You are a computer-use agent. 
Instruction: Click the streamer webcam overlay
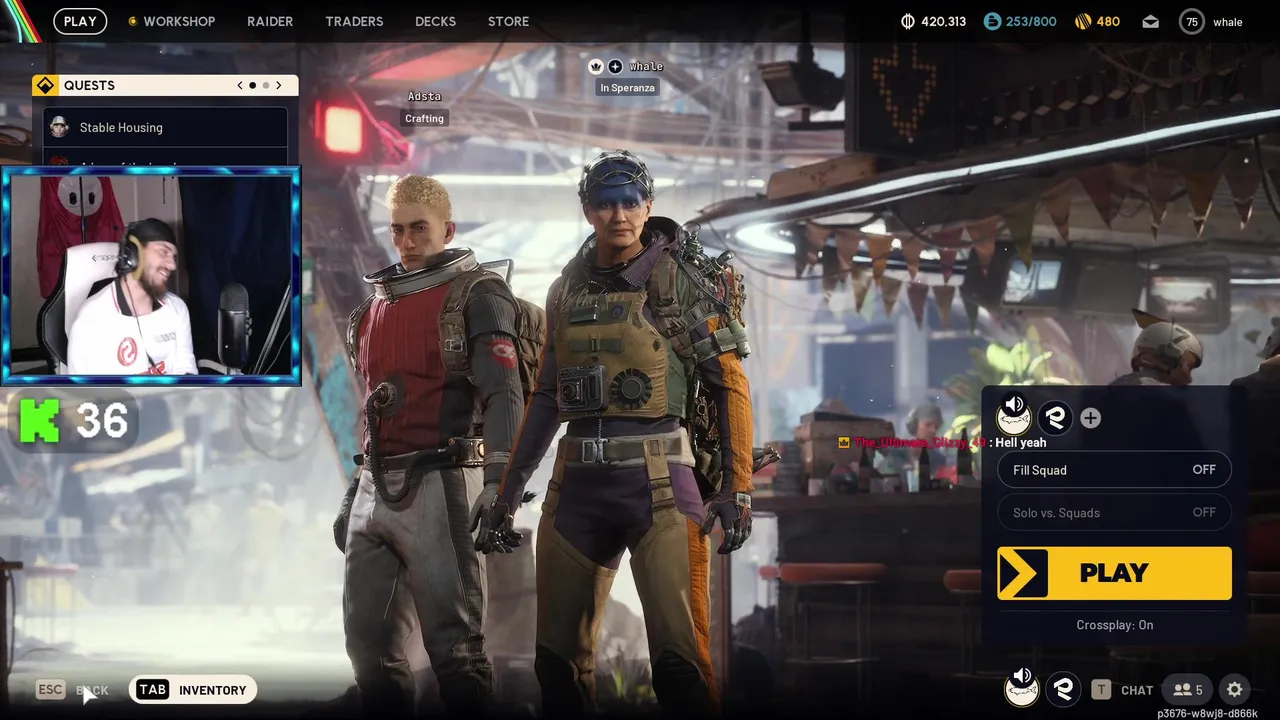coord(151,276)
